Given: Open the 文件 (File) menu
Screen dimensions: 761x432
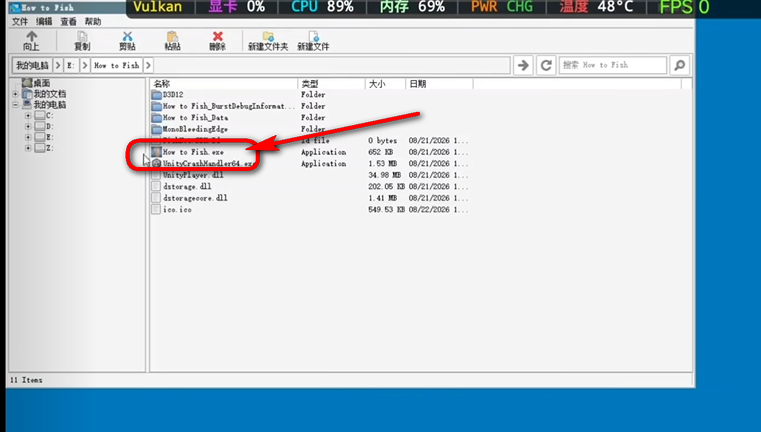Looking at the screenshot, I should point(20,21).
